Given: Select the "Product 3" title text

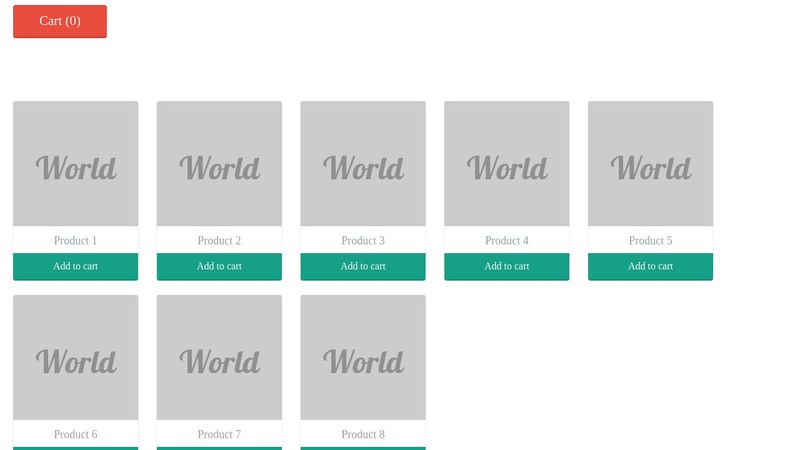Looking at the screenshot, I should (363, 240).
